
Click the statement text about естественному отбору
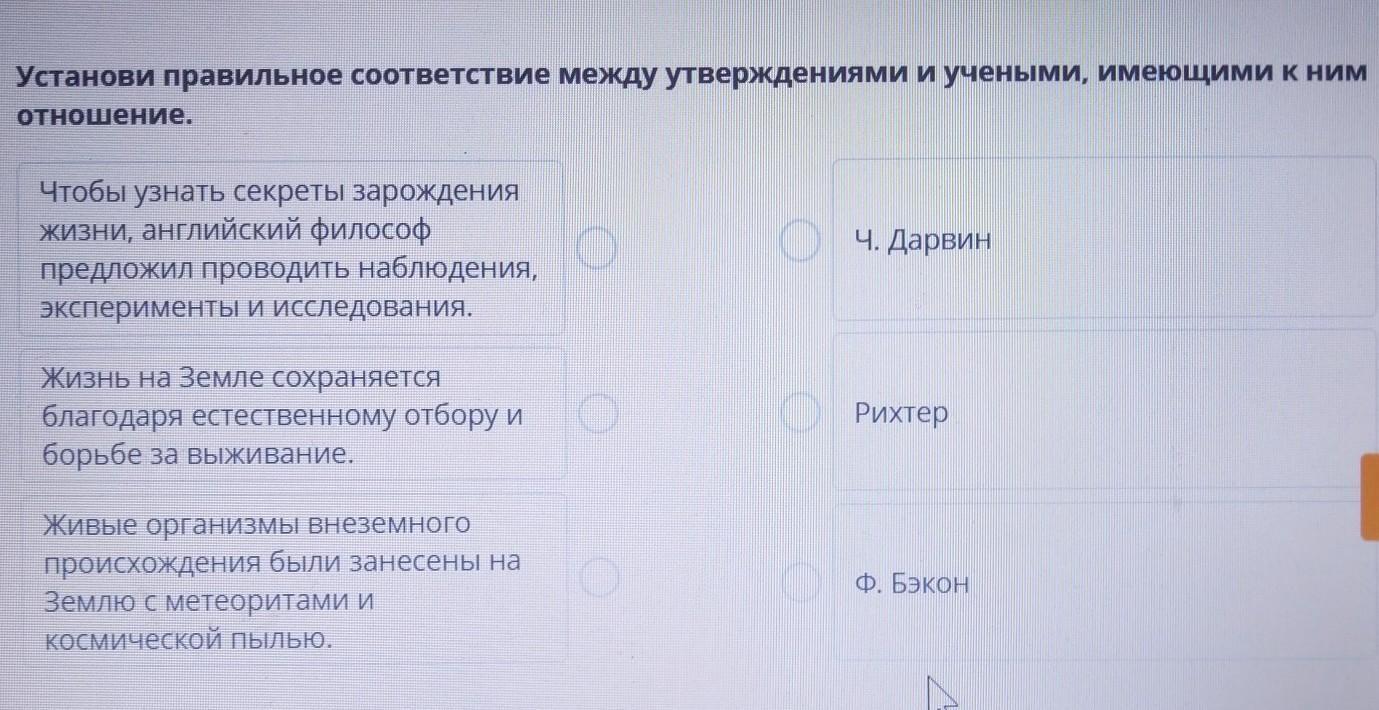point(282,415)
